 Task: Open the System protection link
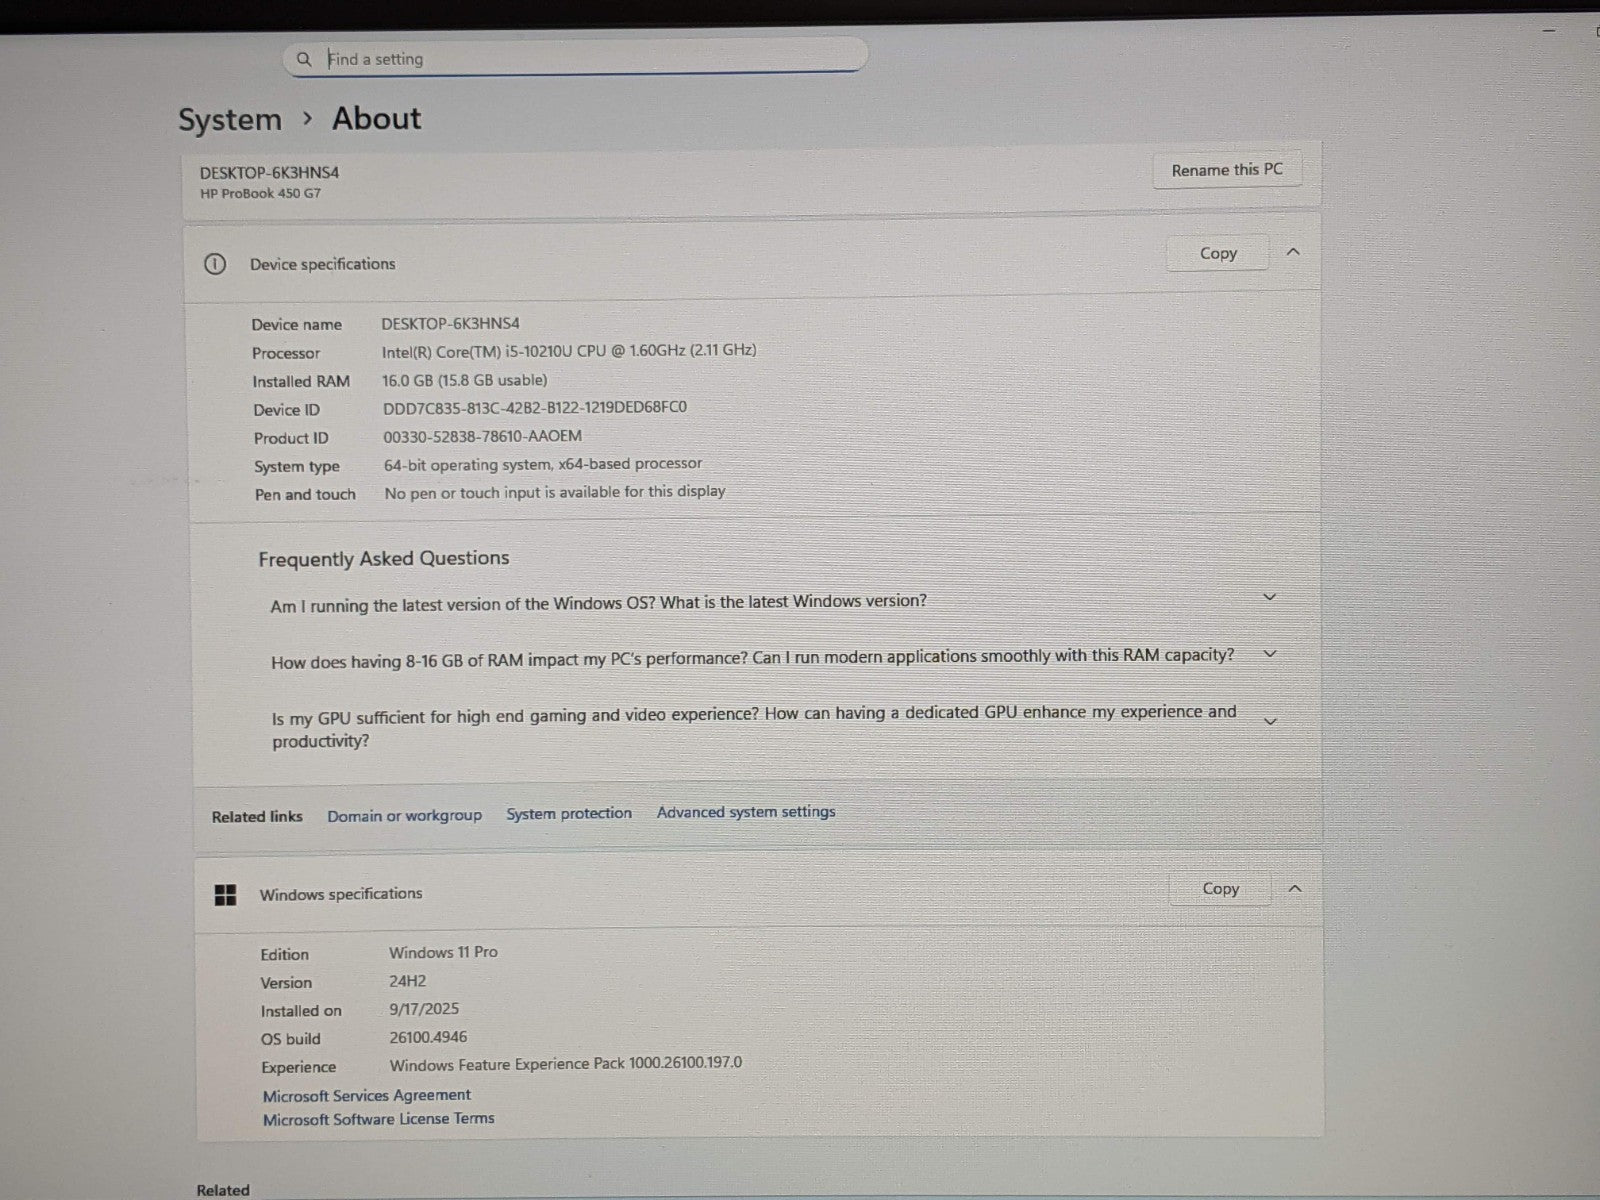pyautogui.click(x=569, y=814)
